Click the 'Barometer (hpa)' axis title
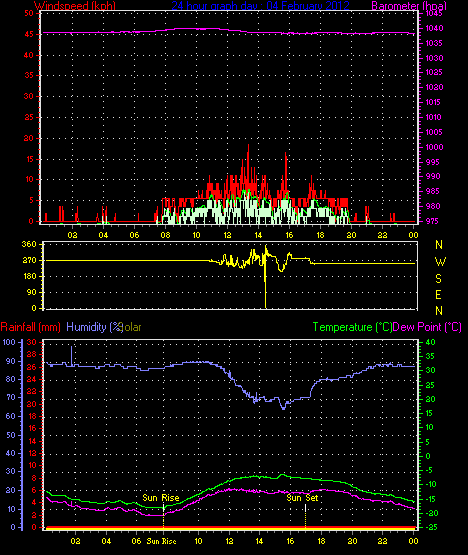Image resolution: width=468 pixels, height=555 pixels. pyautogui.click(x=409, y=5)
